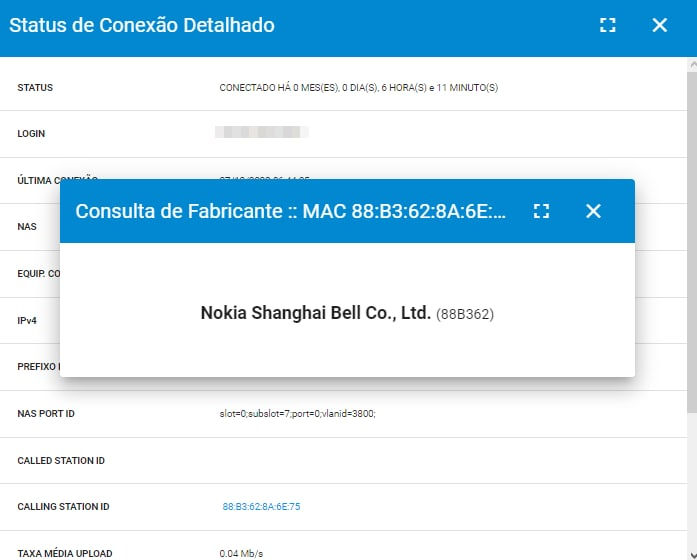Select the STATUS row label
697x560 pixels.
[x=35, y=88]
